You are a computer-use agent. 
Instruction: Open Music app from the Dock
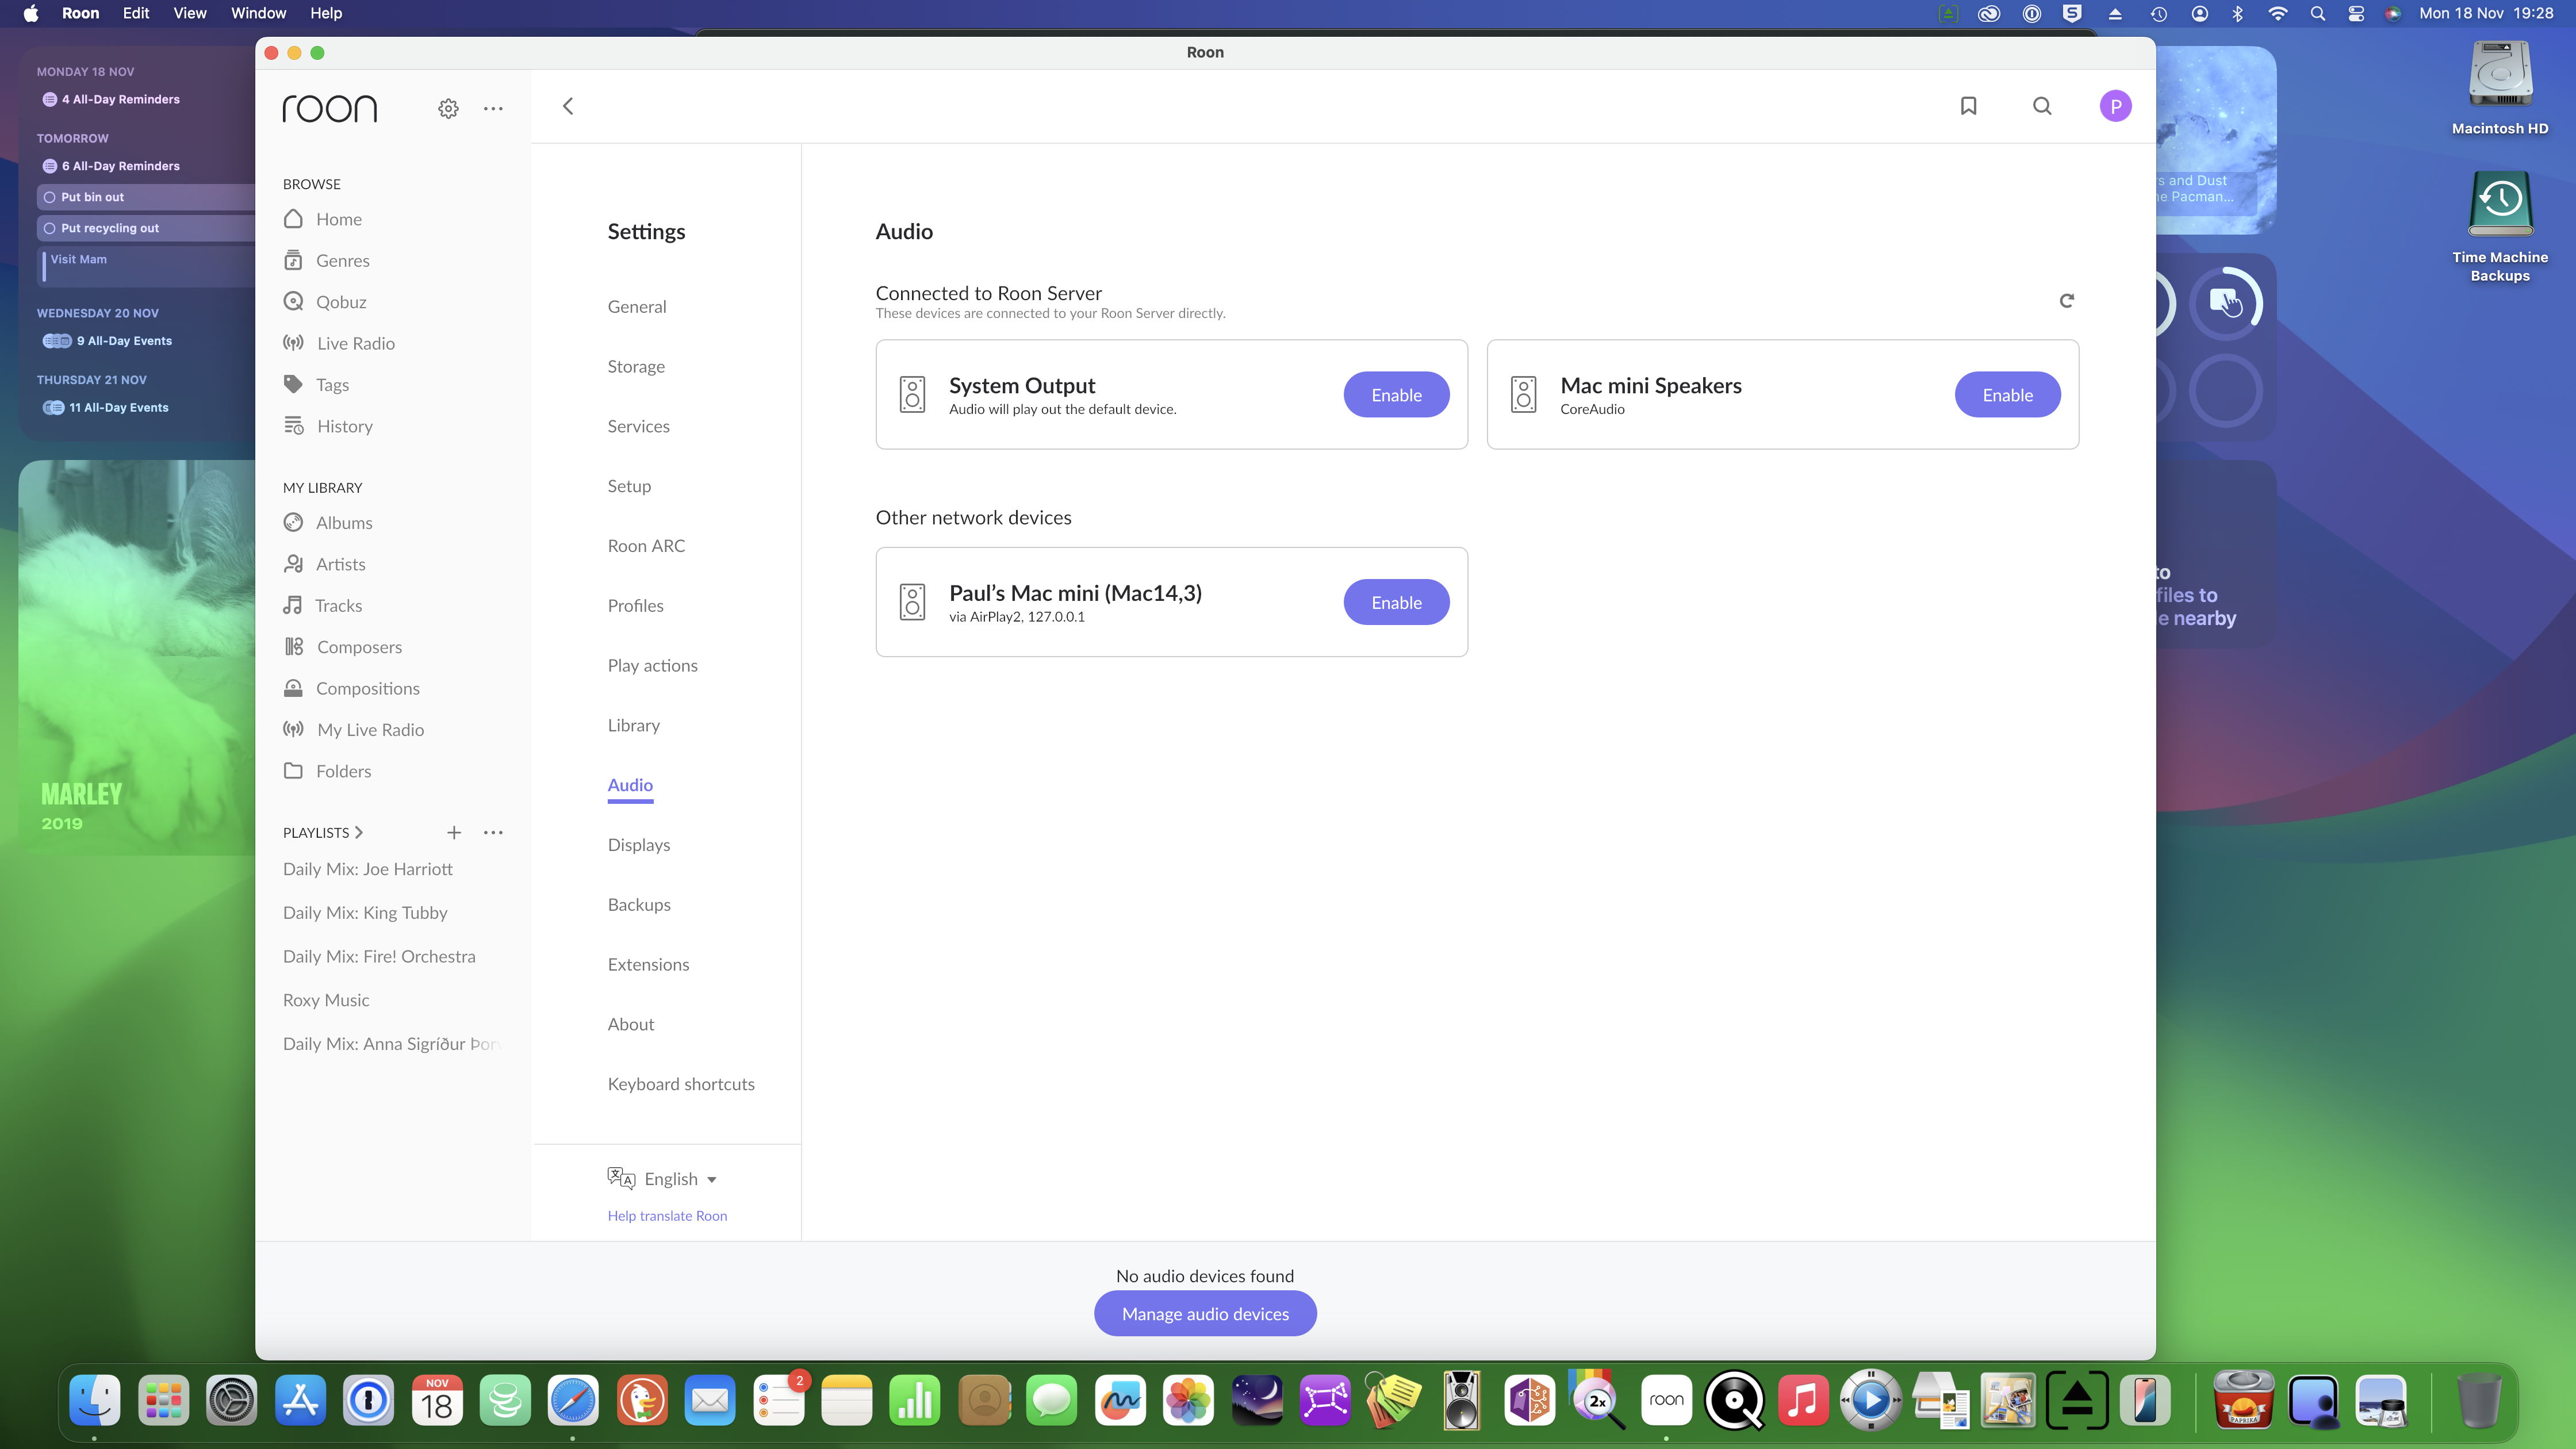click(x=1803, y=1400)
